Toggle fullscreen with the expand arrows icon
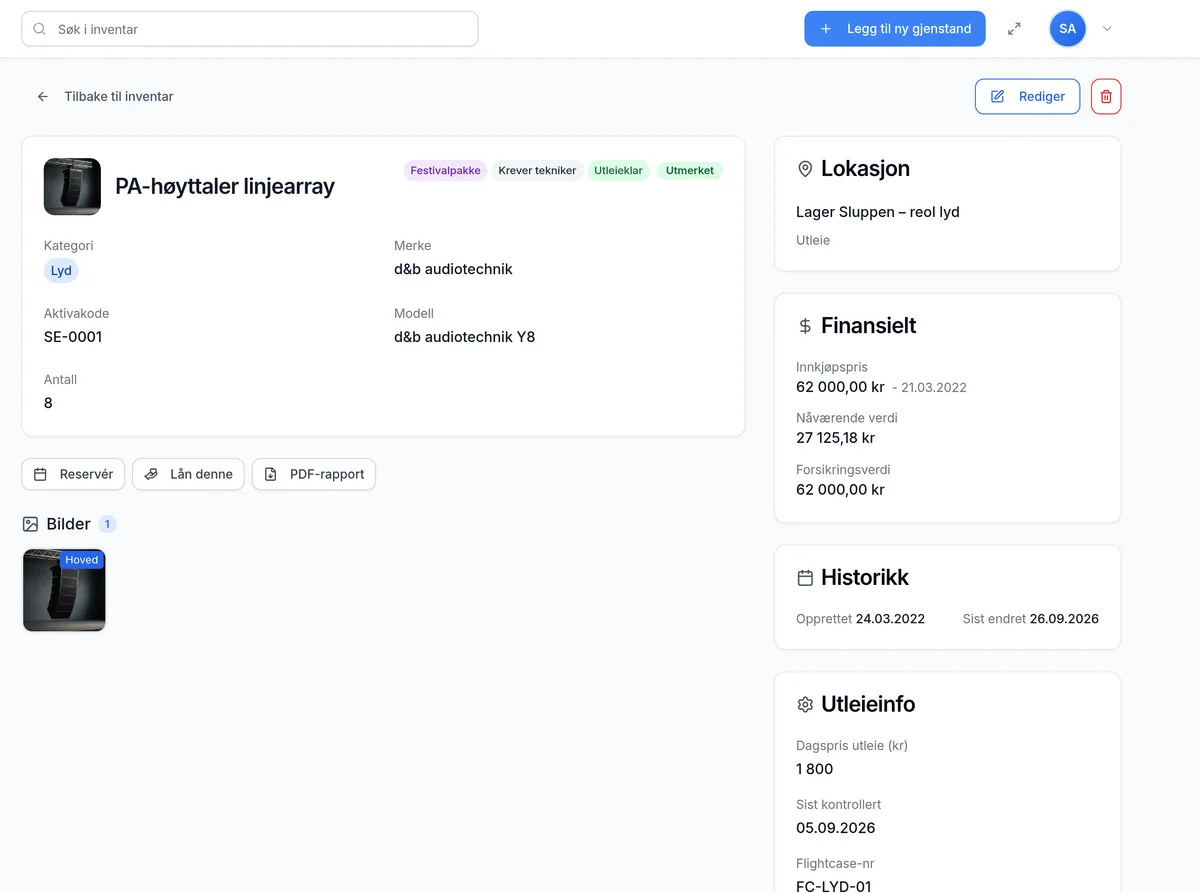This screenshot has width=1200, height=893. point(1014,29)
